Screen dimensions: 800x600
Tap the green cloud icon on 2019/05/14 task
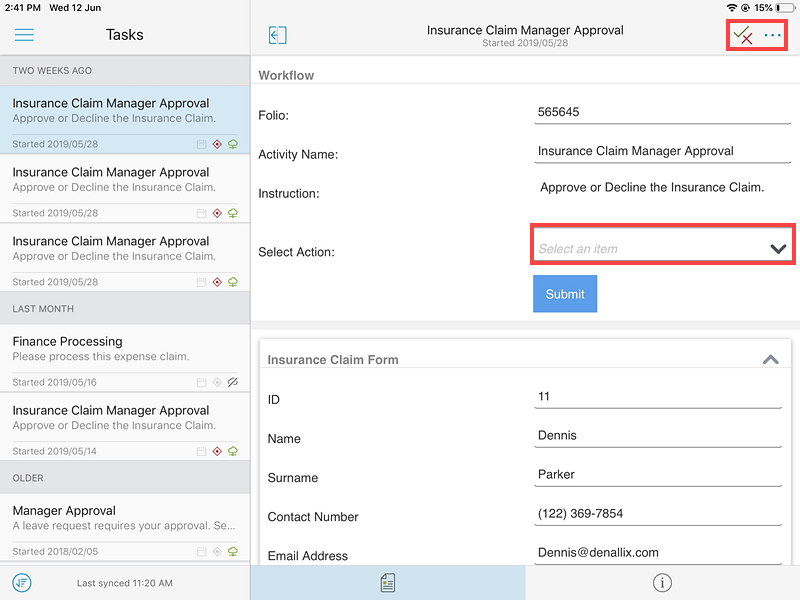click(x=233, y=451)
